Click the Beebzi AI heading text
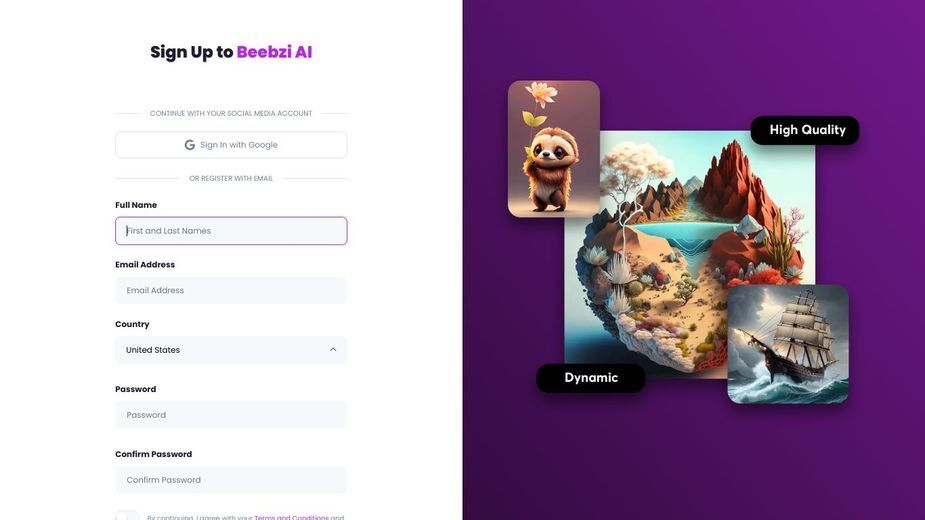The image size is (925, 520). click(274, 52)
